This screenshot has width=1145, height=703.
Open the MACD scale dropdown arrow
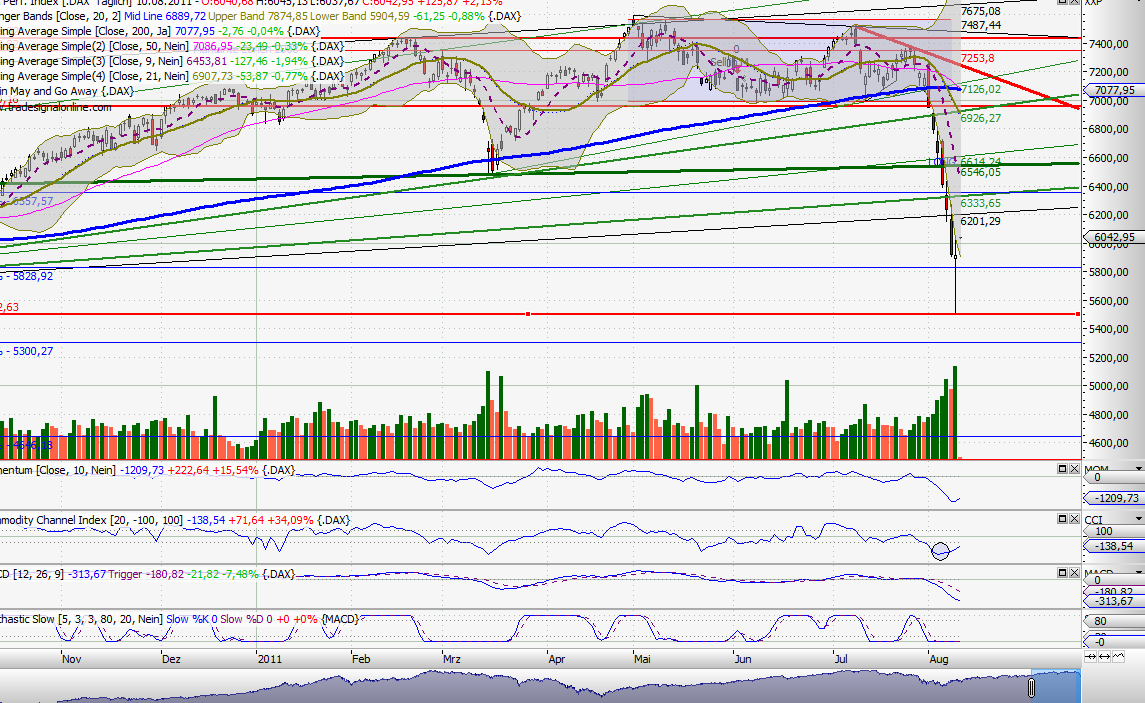[1138, 571]
